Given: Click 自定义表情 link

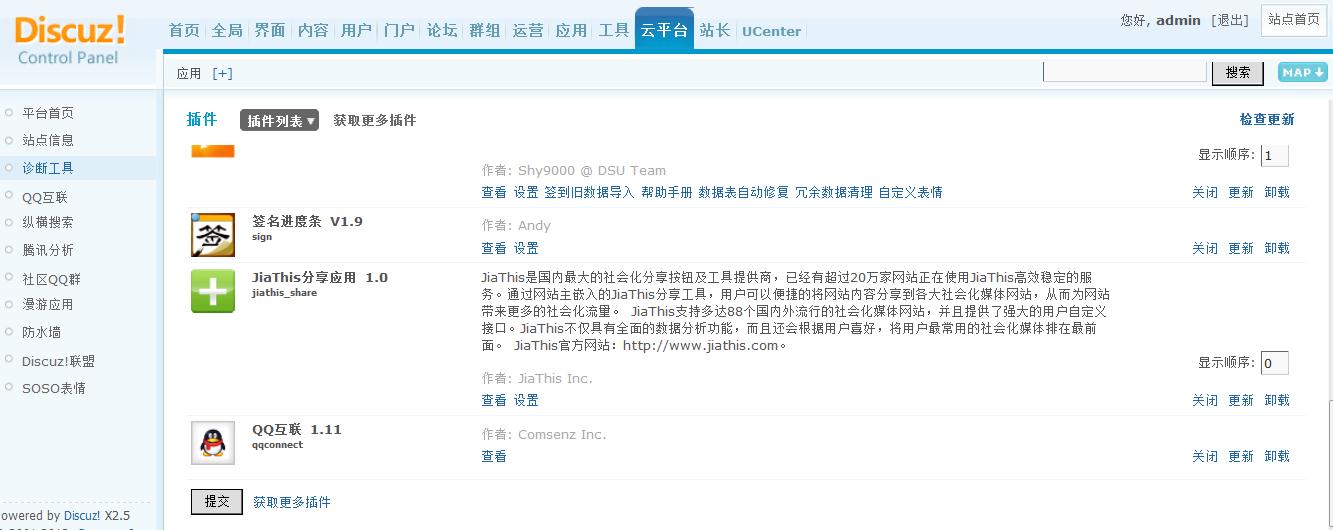Looking at the screenshot, I should (x=911, y=192).
